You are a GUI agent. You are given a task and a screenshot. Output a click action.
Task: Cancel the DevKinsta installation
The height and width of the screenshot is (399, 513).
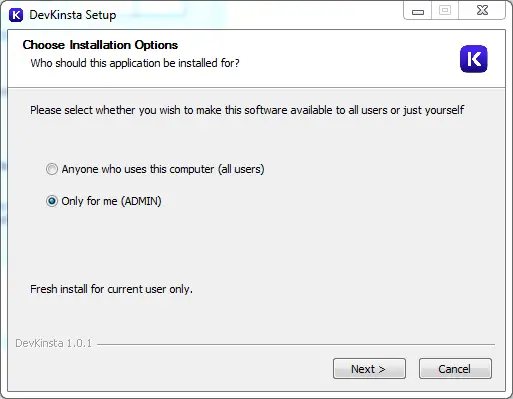tap(455, 369)
